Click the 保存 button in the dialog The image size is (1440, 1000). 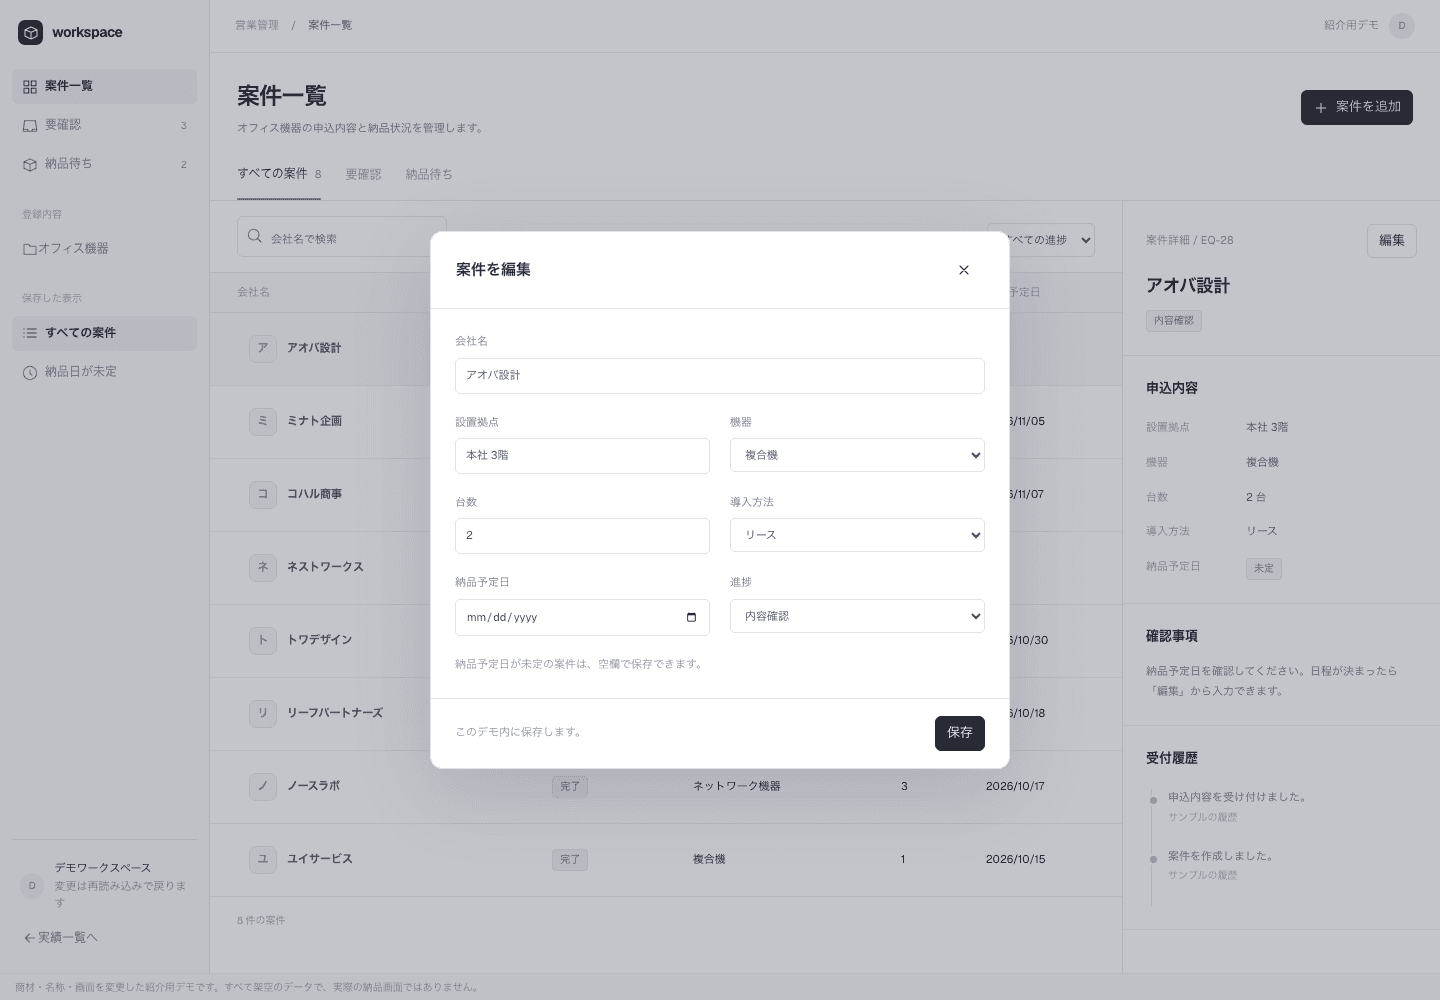(x=960, y=733)
